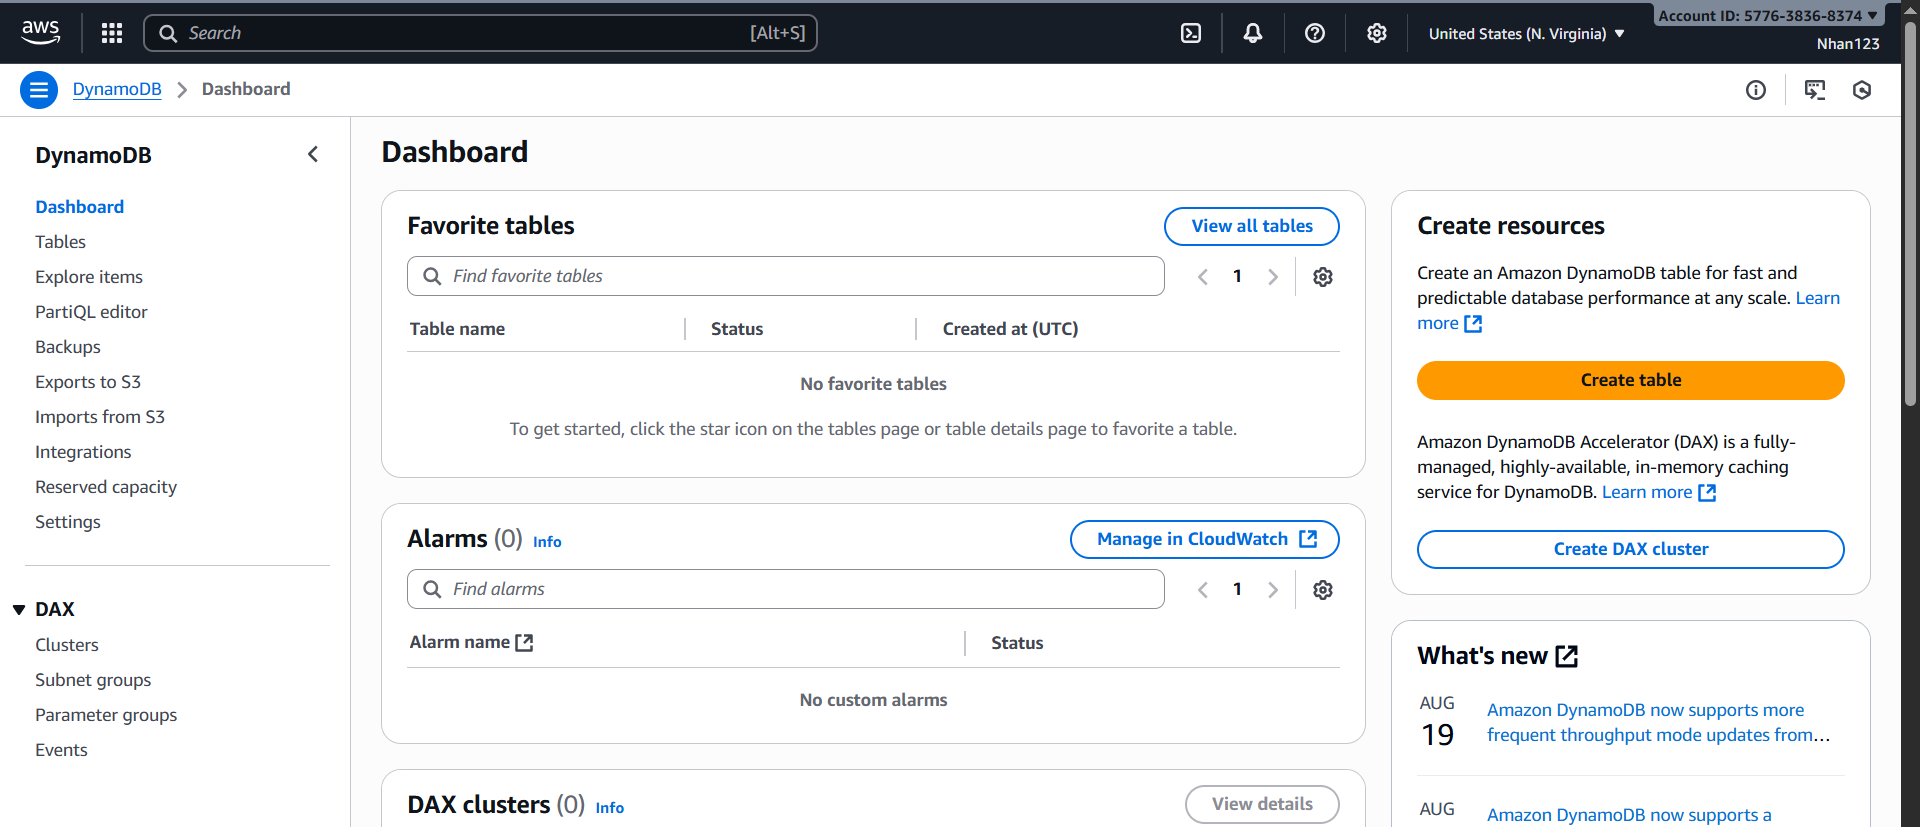
Task: Select Tables in the sidebar
Action: pos(60,242)
